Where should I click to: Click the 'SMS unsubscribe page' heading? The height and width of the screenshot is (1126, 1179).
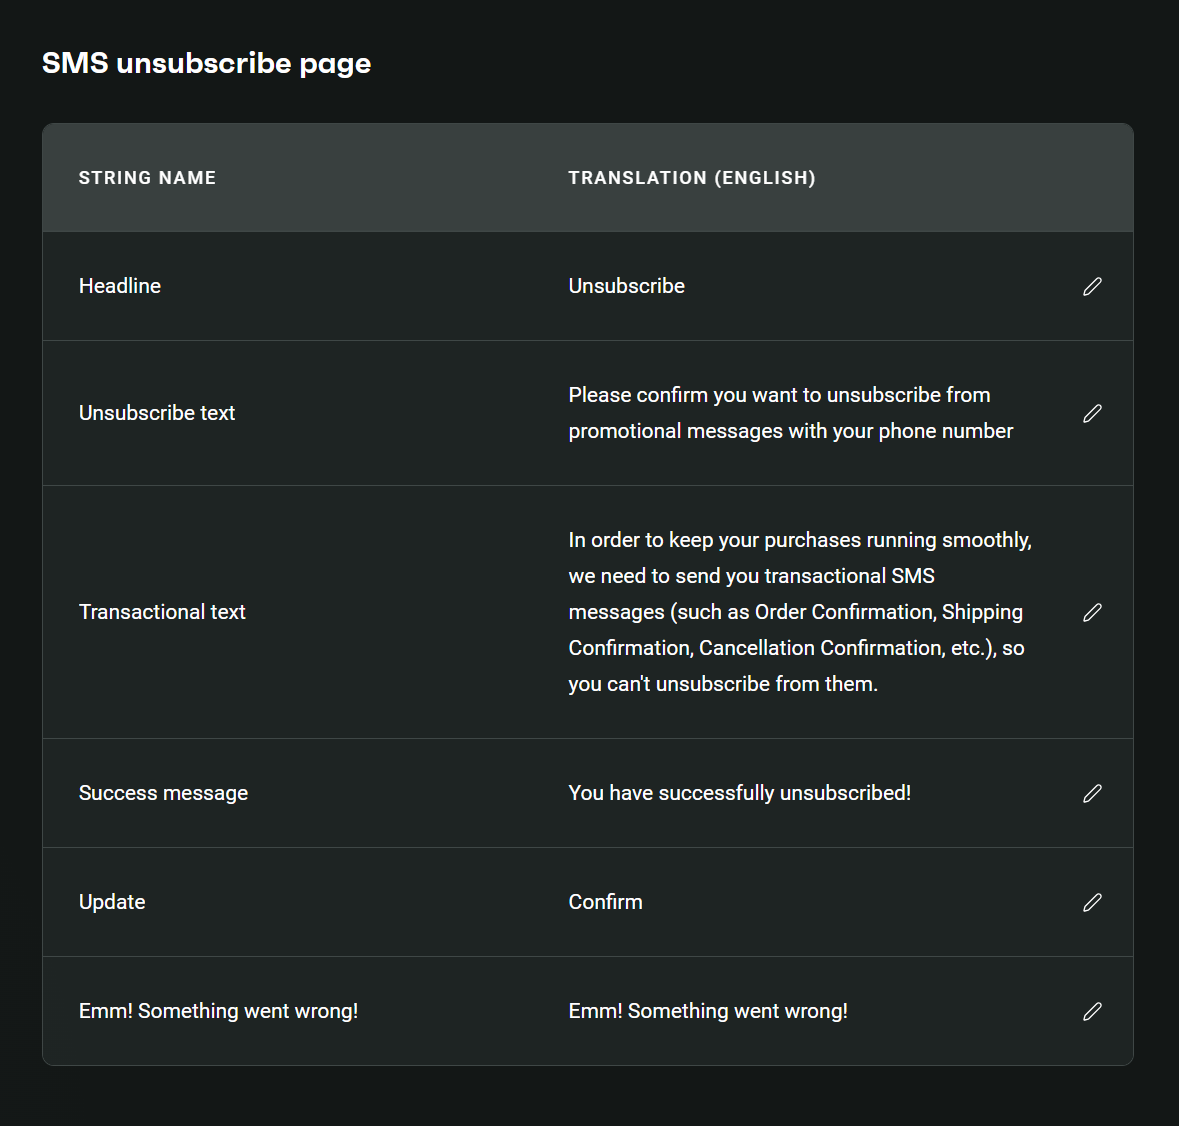(x=206, y=63)
